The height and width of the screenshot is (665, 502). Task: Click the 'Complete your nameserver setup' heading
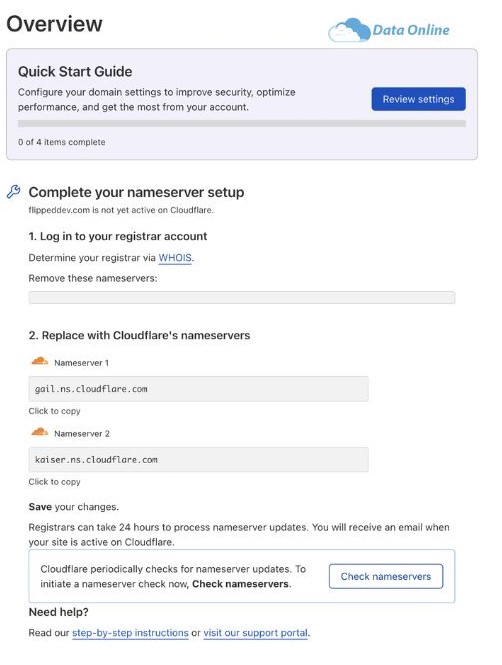click(136, 192)
